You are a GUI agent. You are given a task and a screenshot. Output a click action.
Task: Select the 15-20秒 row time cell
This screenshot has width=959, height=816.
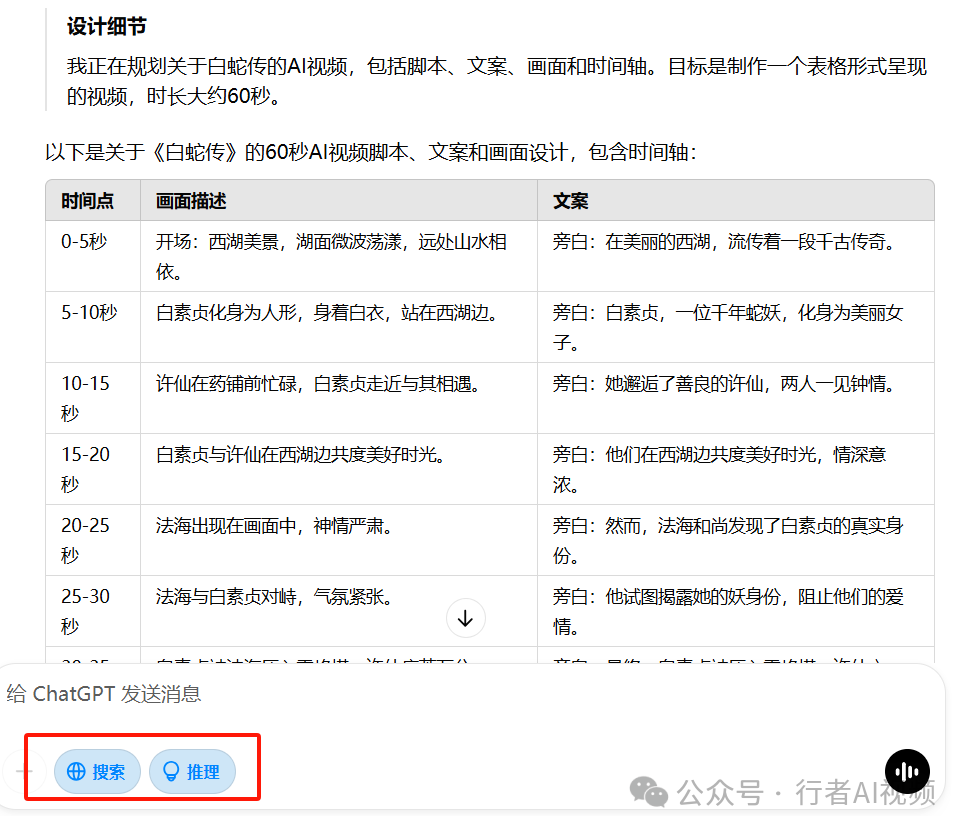click(86, 469)
